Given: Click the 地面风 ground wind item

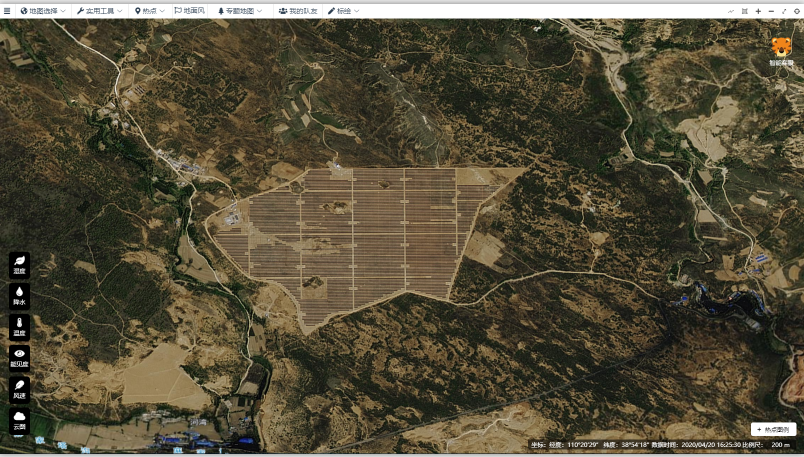Looking at the screenshot, I should [189, 10].
